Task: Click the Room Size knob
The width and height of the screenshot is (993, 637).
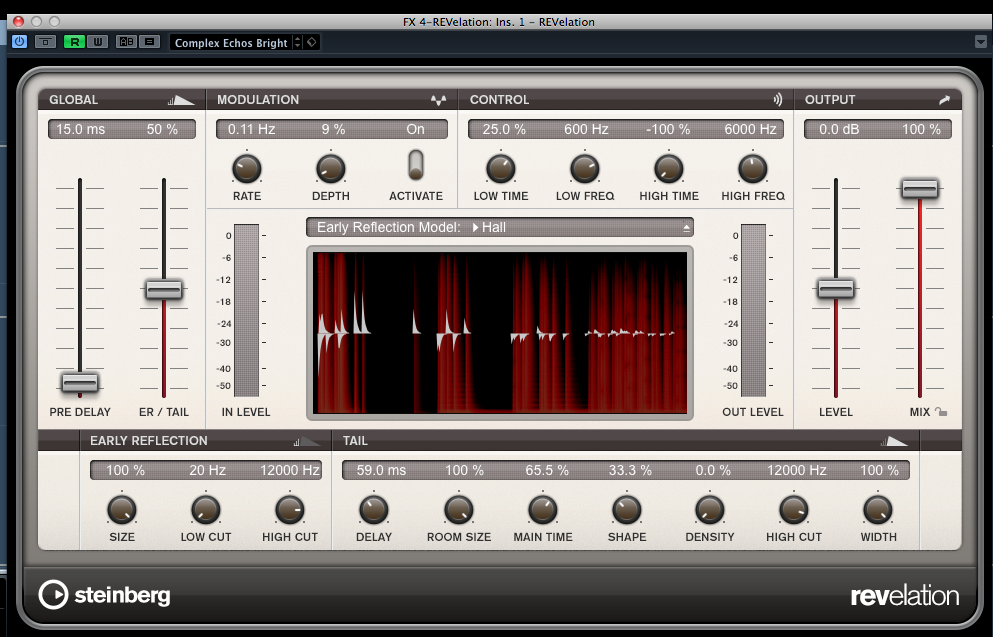Action: (459, 510)
